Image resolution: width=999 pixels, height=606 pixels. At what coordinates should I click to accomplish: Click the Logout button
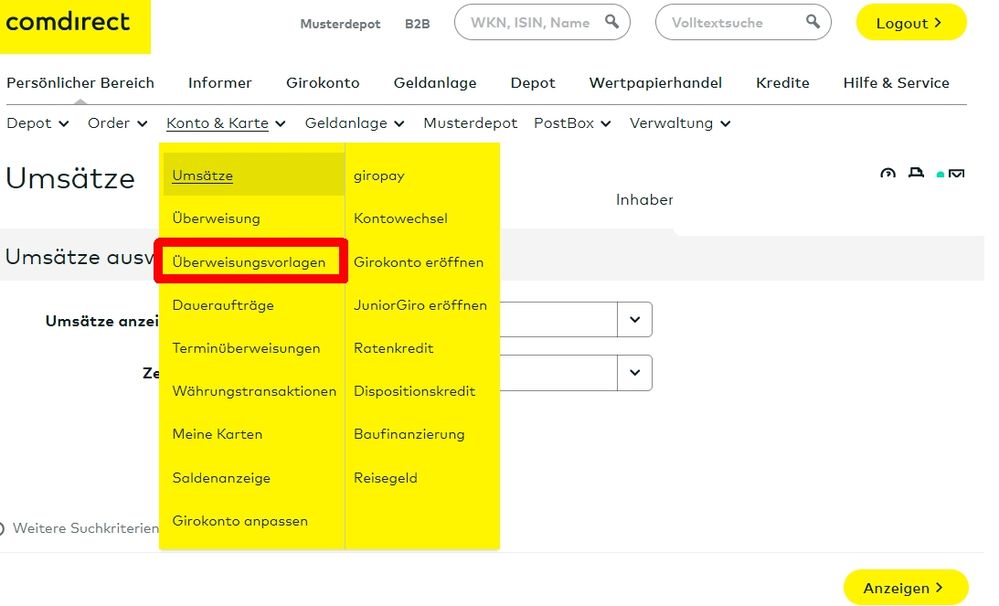tap(909, 22)
